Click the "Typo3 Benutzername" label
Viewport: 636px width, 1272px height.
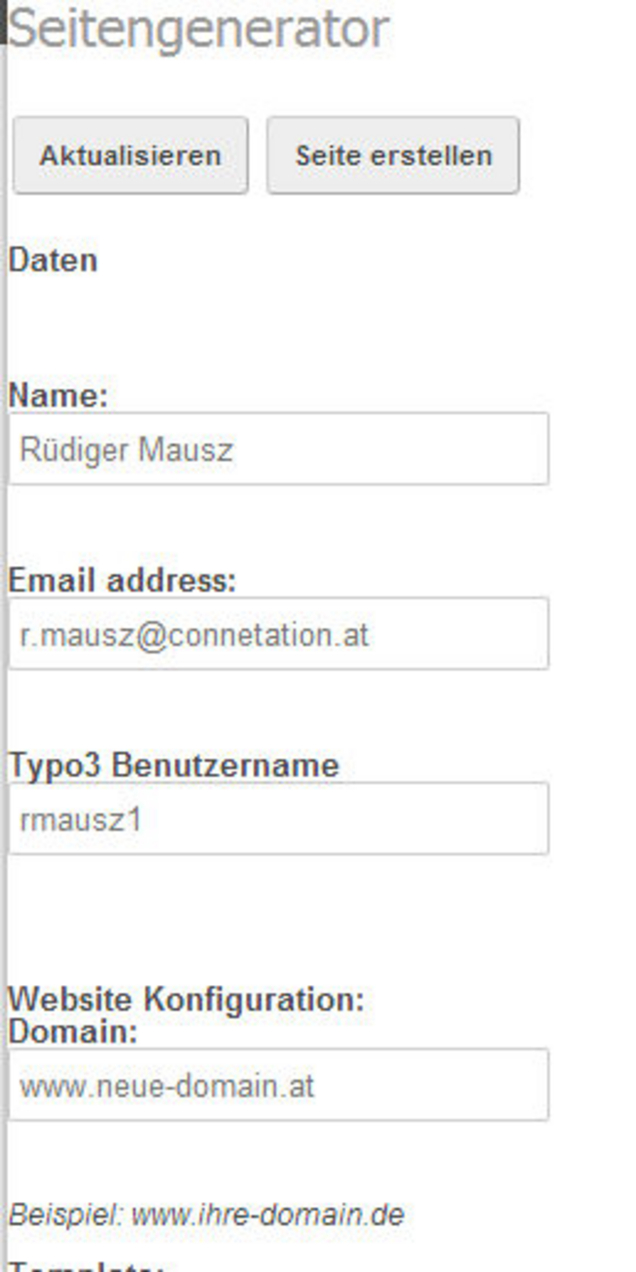tap(174, 765)
